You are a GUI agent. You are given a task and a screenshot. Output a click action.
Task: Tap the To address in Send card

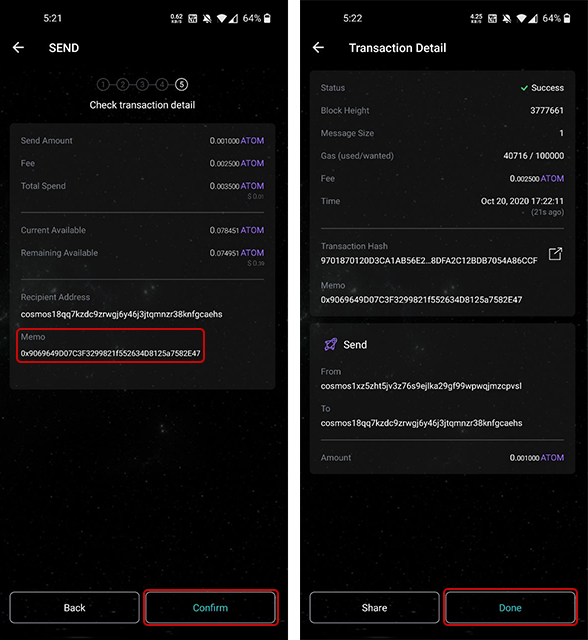421,423
